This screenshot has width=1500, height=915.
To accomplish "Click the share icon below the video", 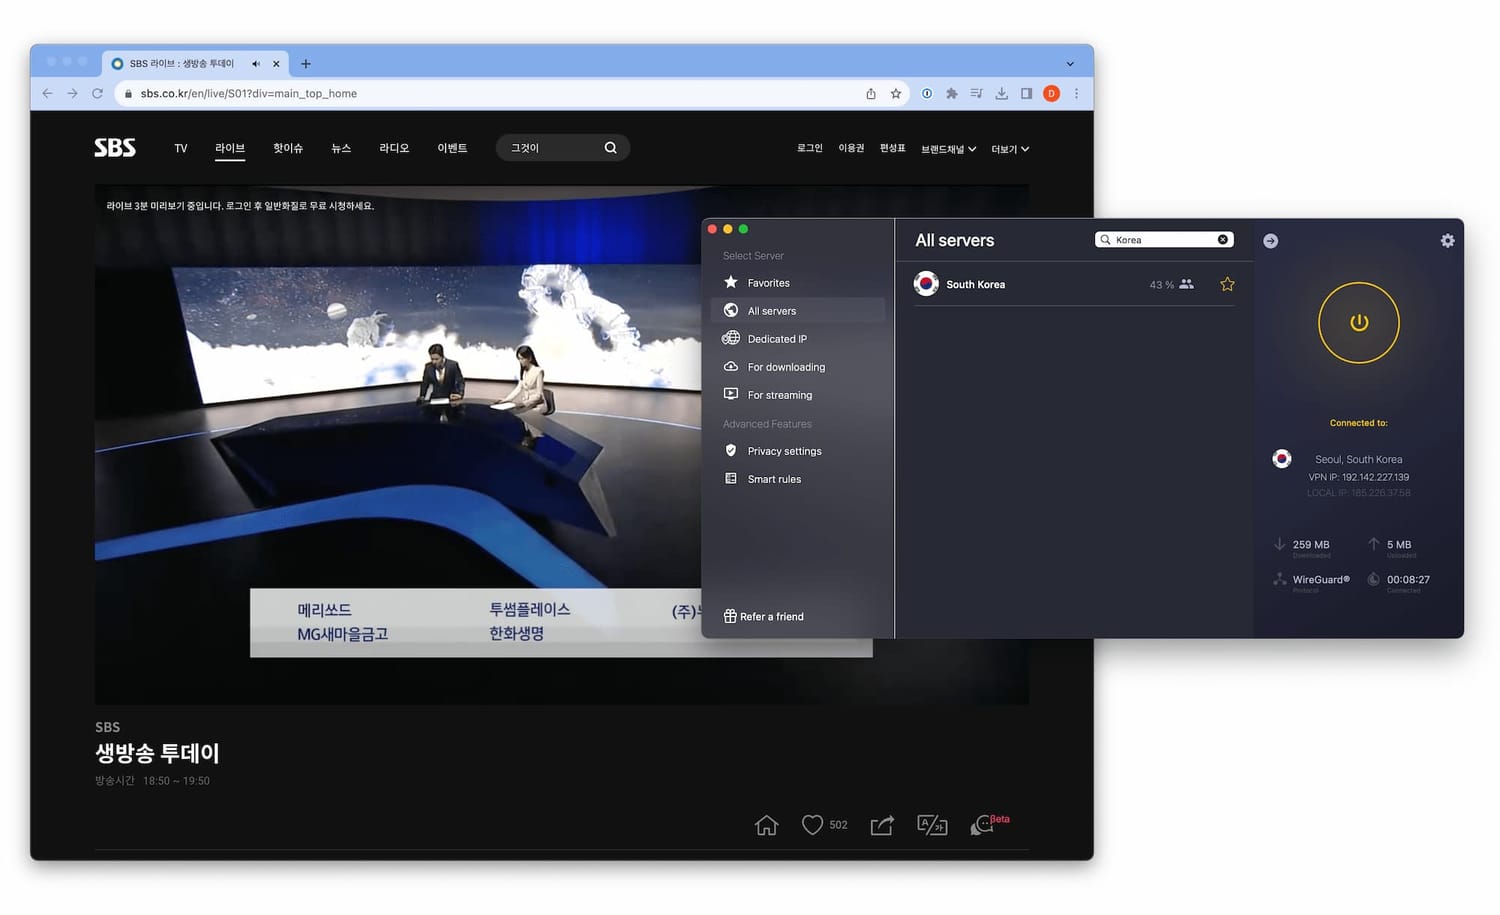I will (882, 825).
